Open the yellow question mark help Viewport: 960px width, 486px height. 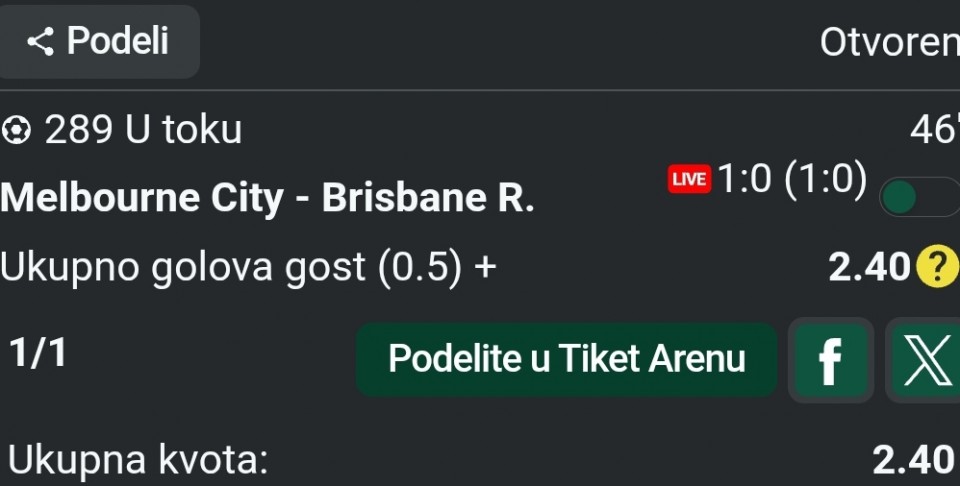(x=936, y=266)
